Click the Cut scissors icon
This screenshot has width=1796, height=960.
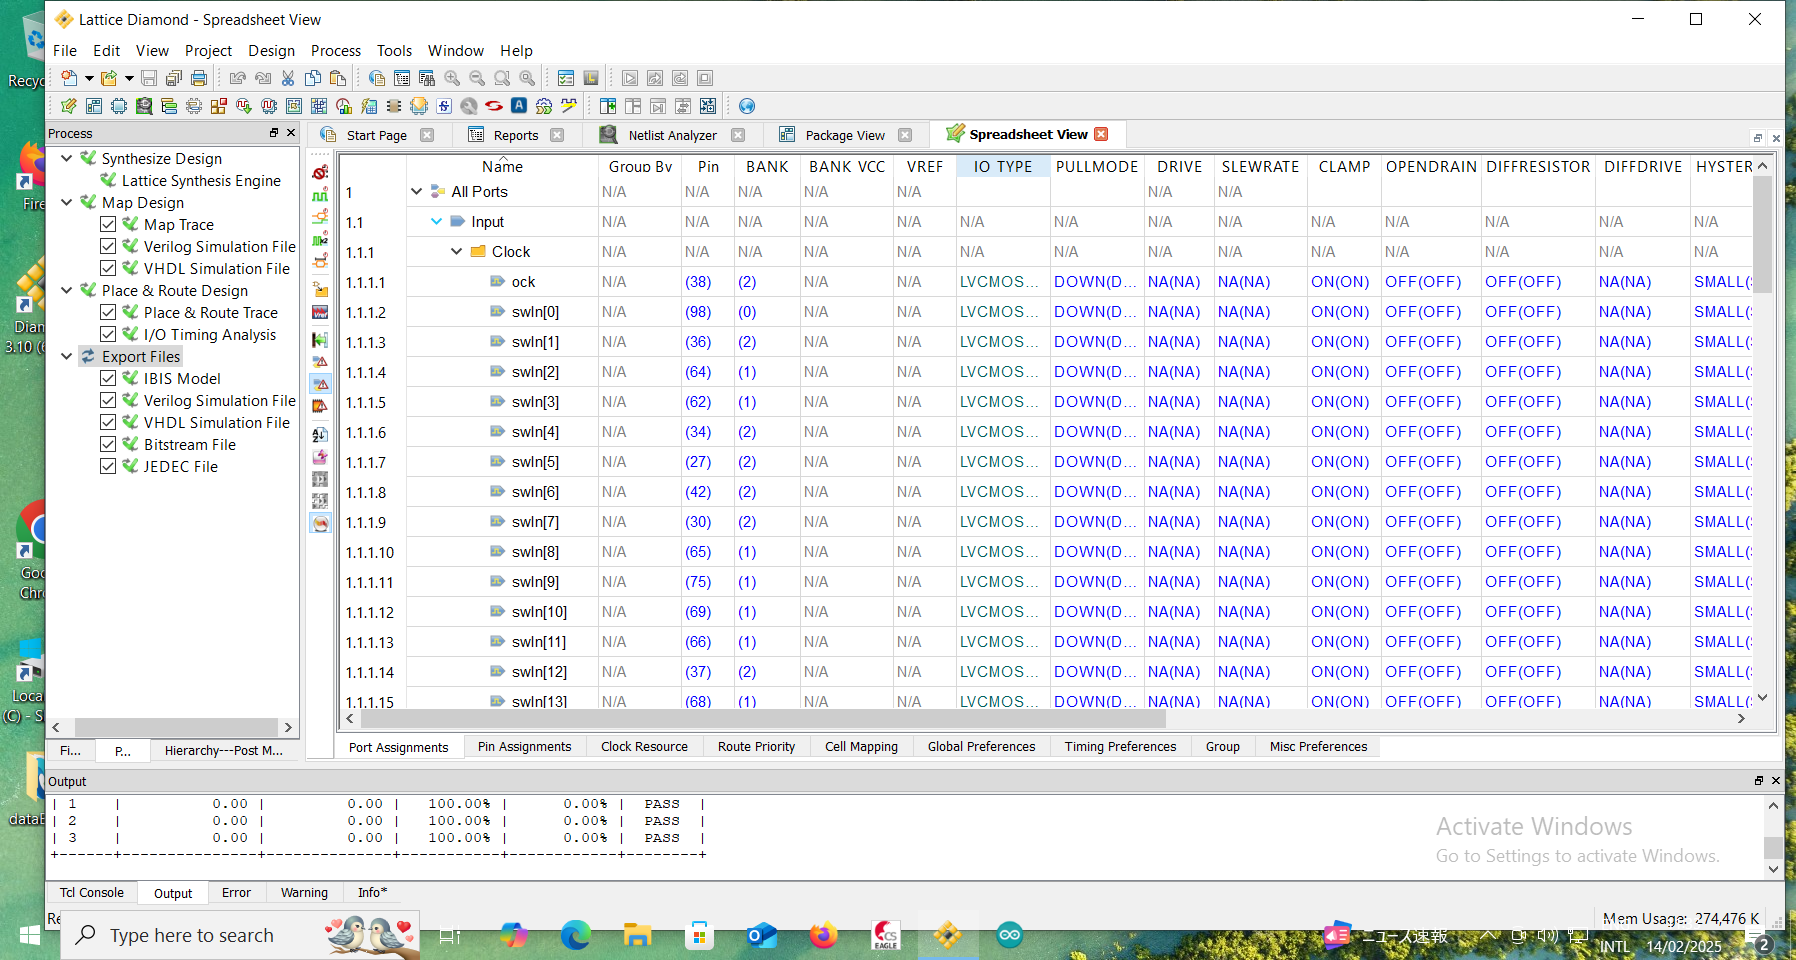(288, 78)
